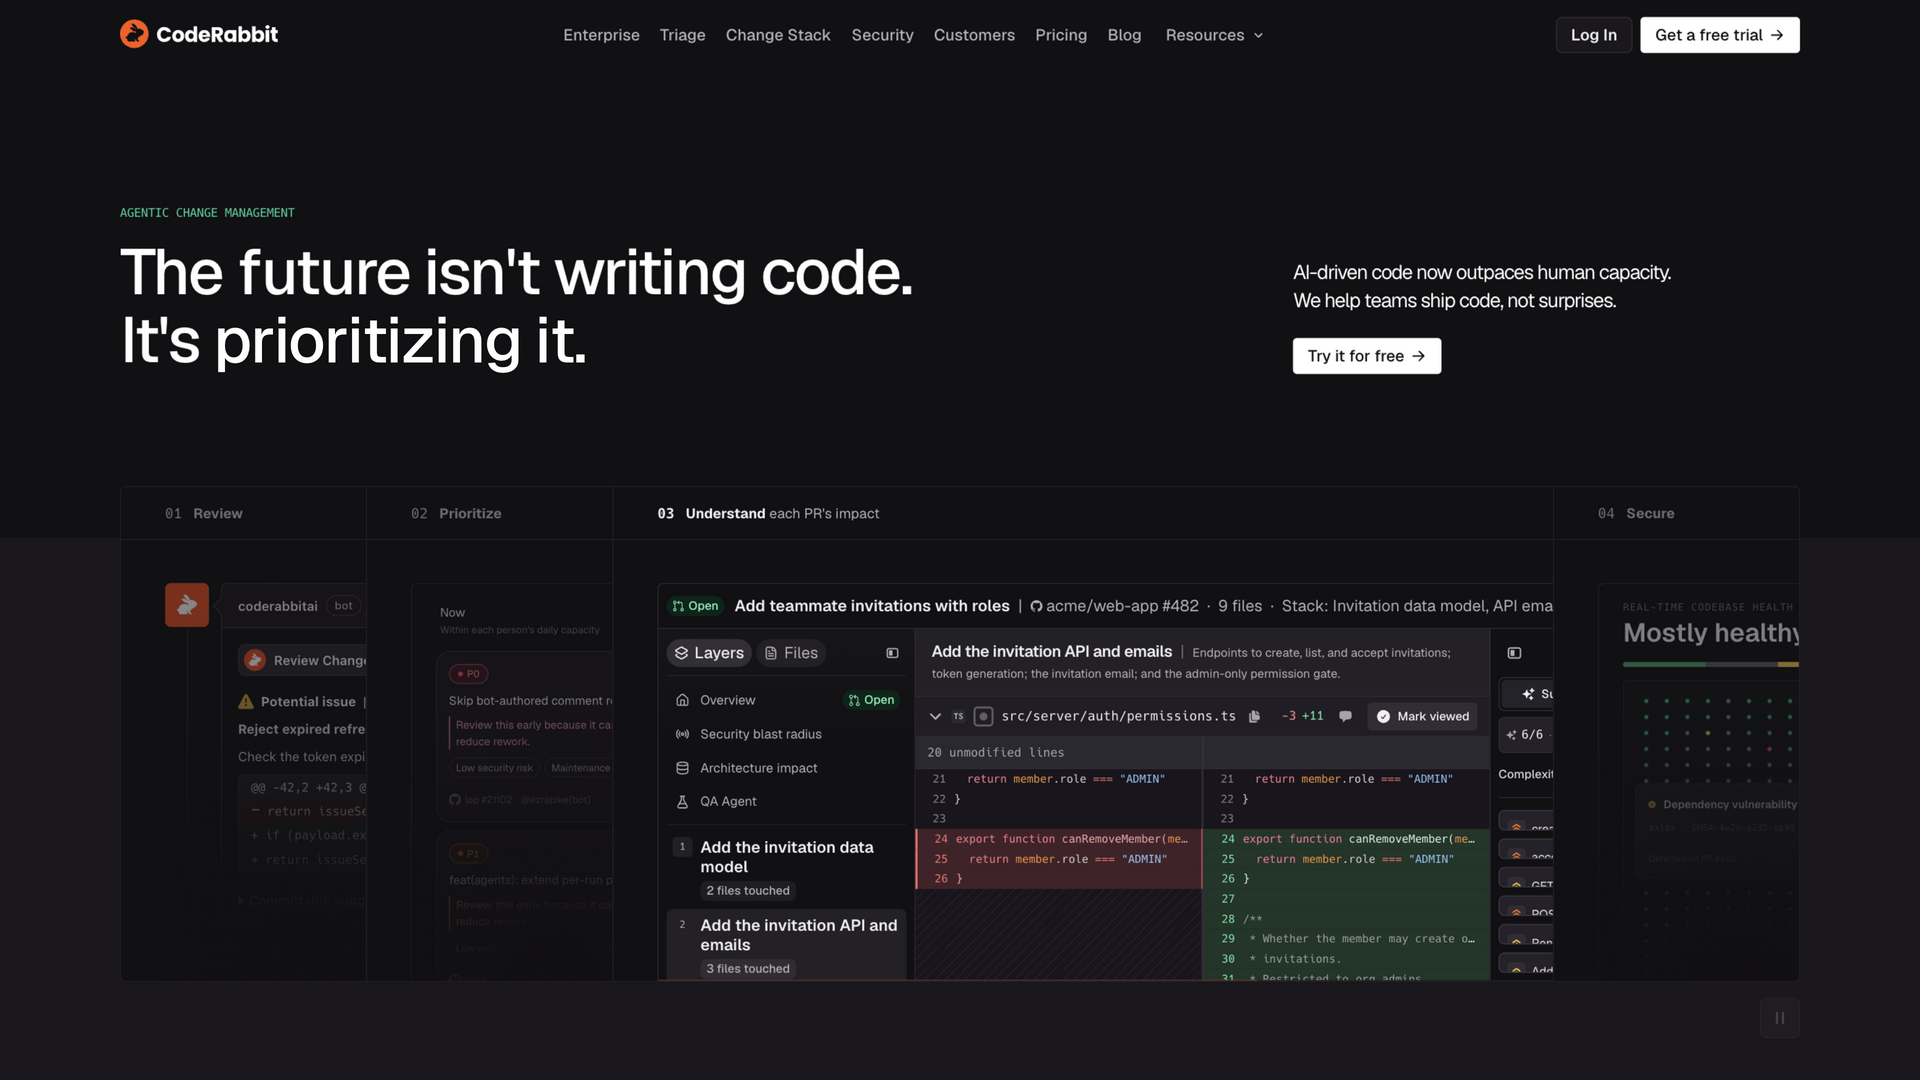This screenshot has width=1920, height=1080.
Task: Pause the carousel autoplay
Action: click(1779, 1018)
